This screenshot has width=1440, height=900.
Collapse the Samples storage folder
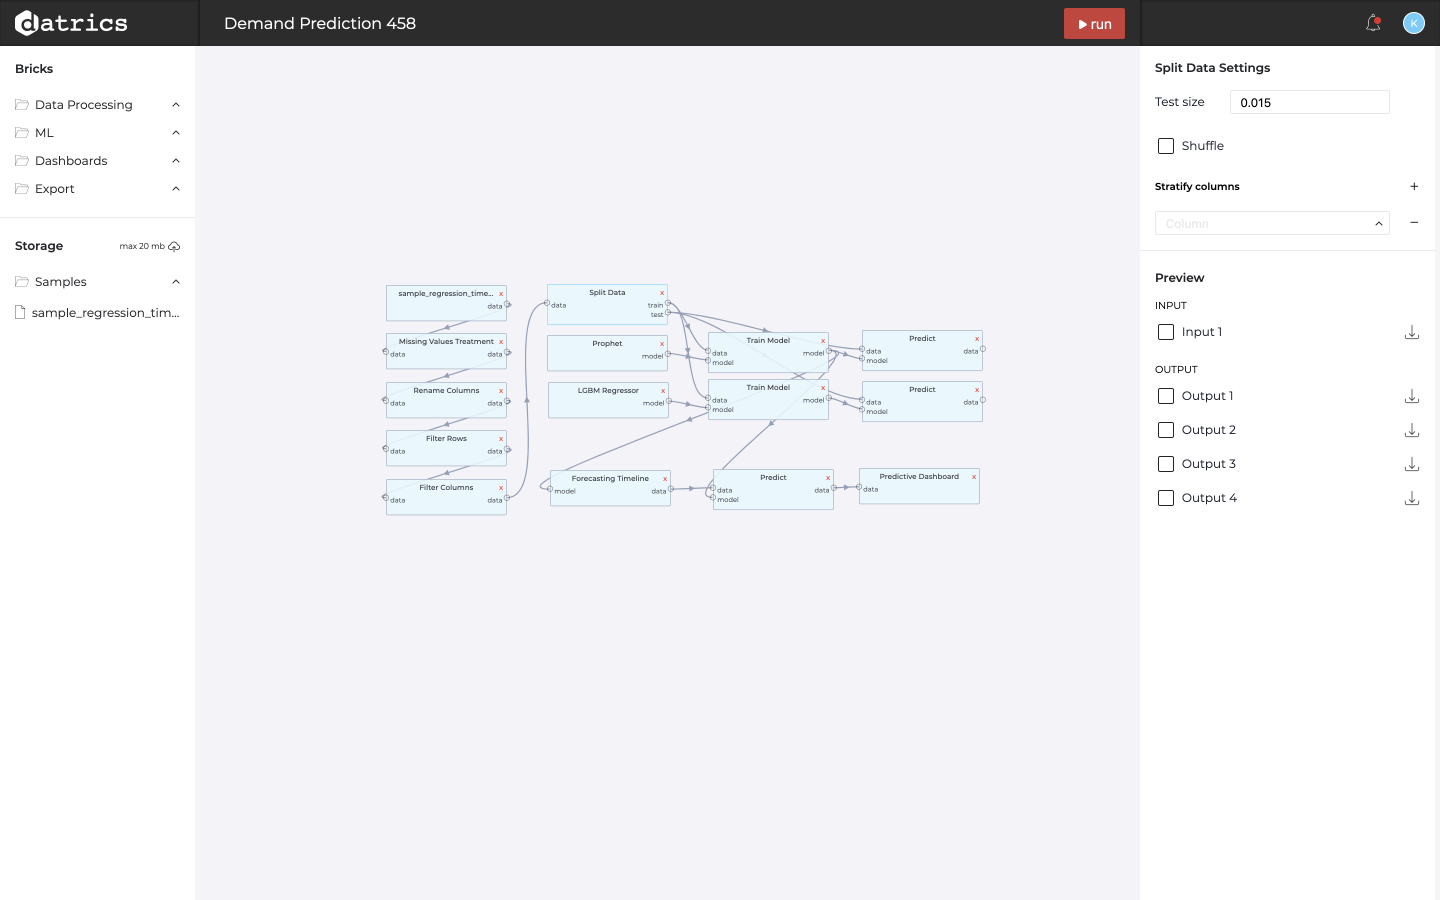coord(176,282)
